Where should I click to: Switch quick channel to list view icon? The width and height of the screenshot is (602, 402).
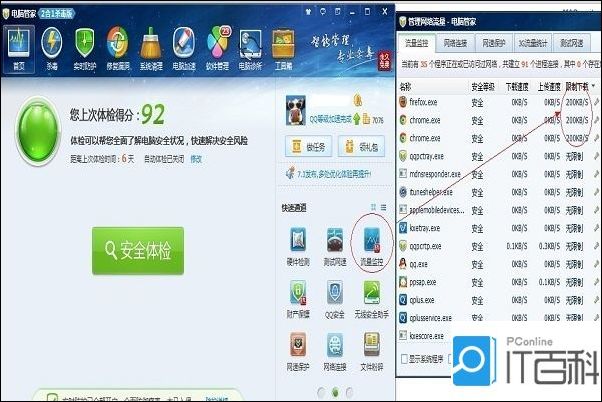click(x=383, y=207)
